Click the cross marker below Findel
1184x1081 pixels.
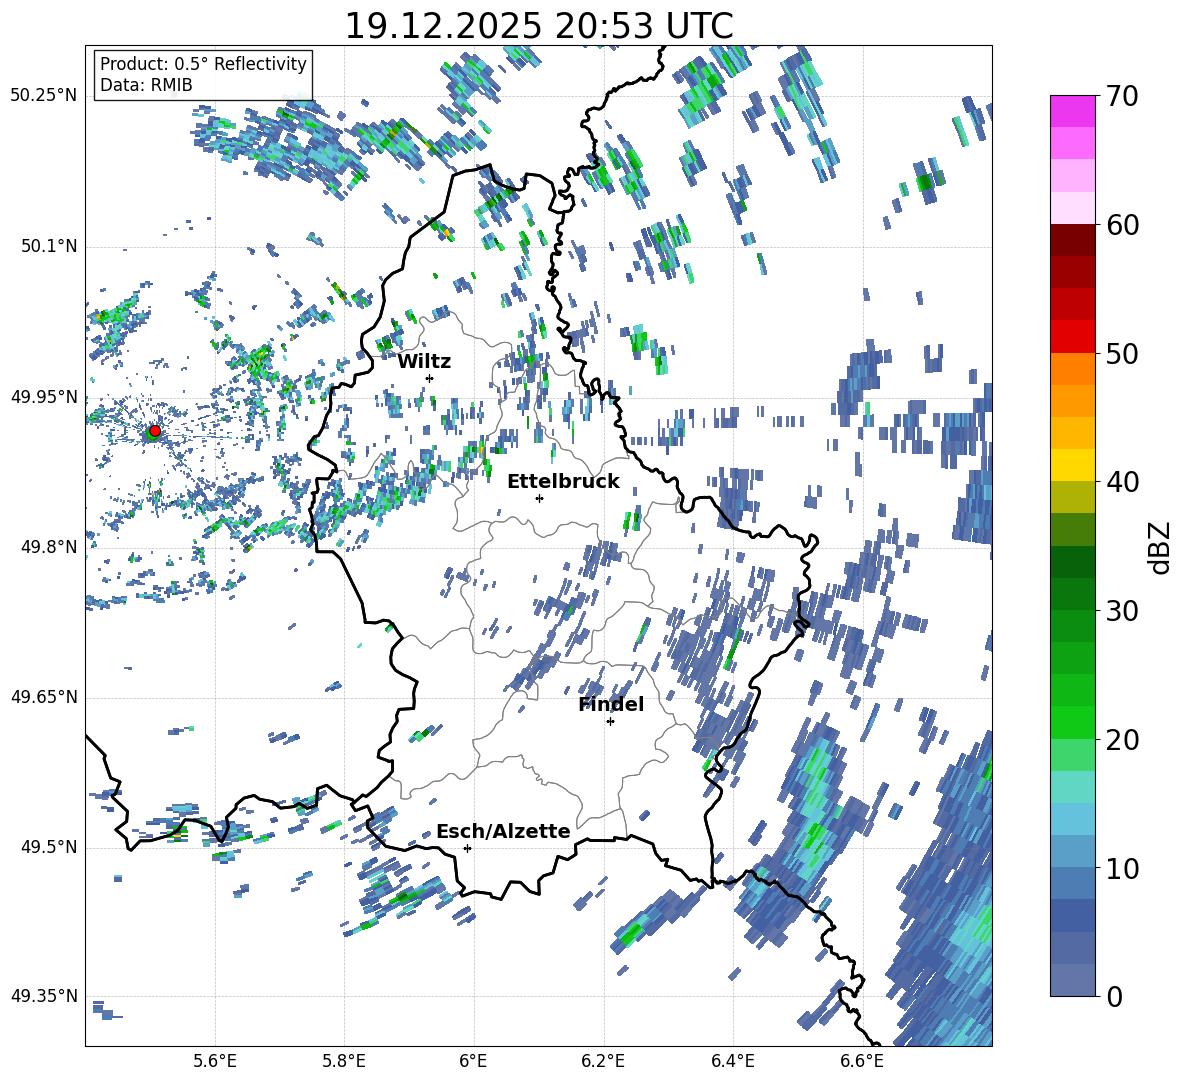610,722
